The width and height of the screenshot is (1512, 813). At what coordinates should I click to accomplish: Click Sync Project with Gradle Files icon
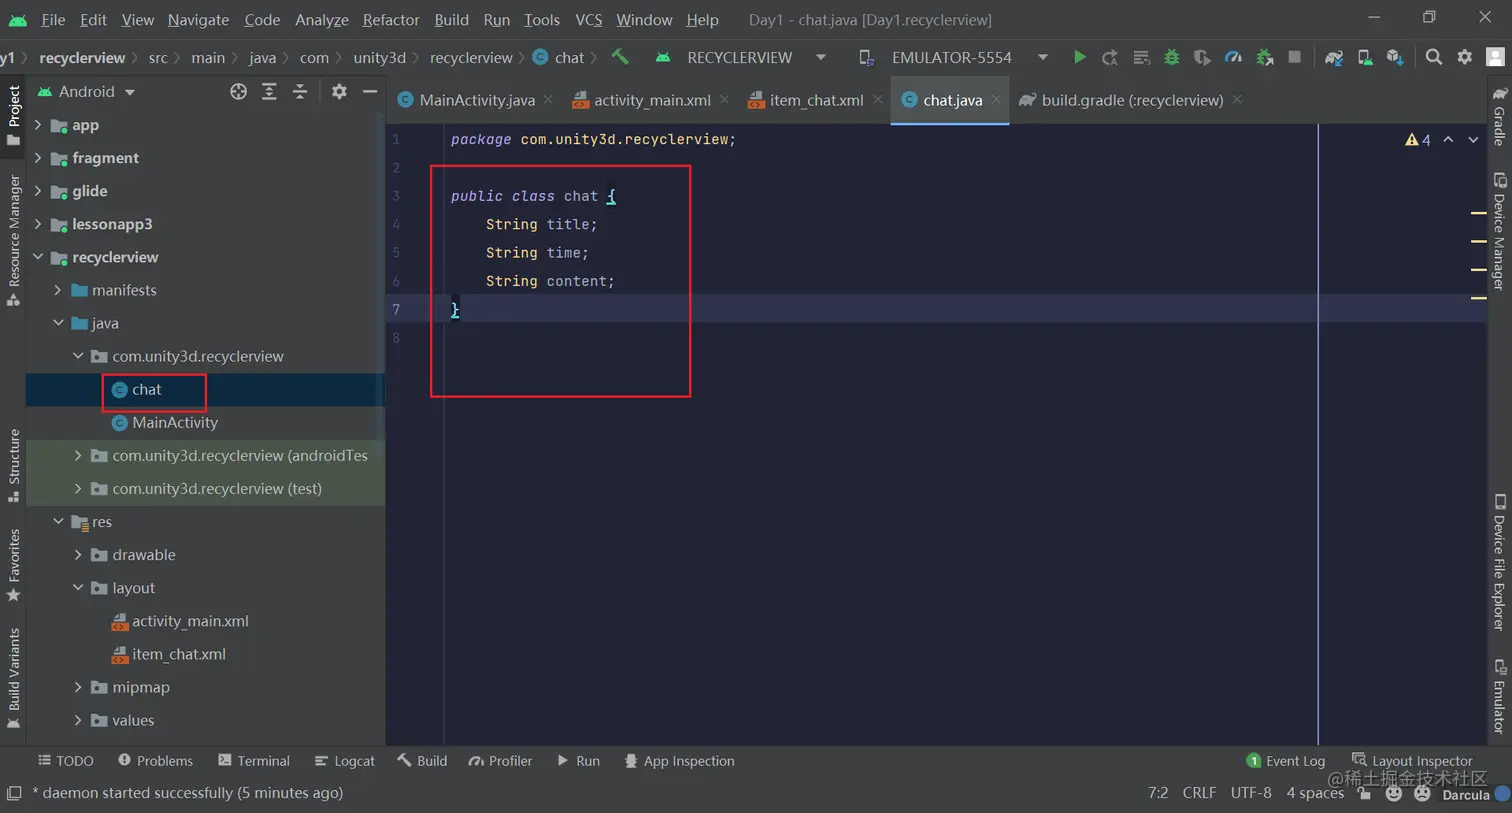[x=1334, y=57]
